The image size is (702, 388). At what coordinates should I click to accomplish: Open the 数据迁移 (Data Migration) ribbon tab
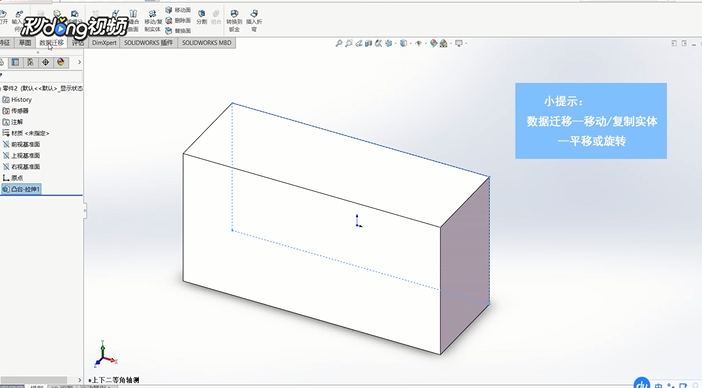(51, 43)
